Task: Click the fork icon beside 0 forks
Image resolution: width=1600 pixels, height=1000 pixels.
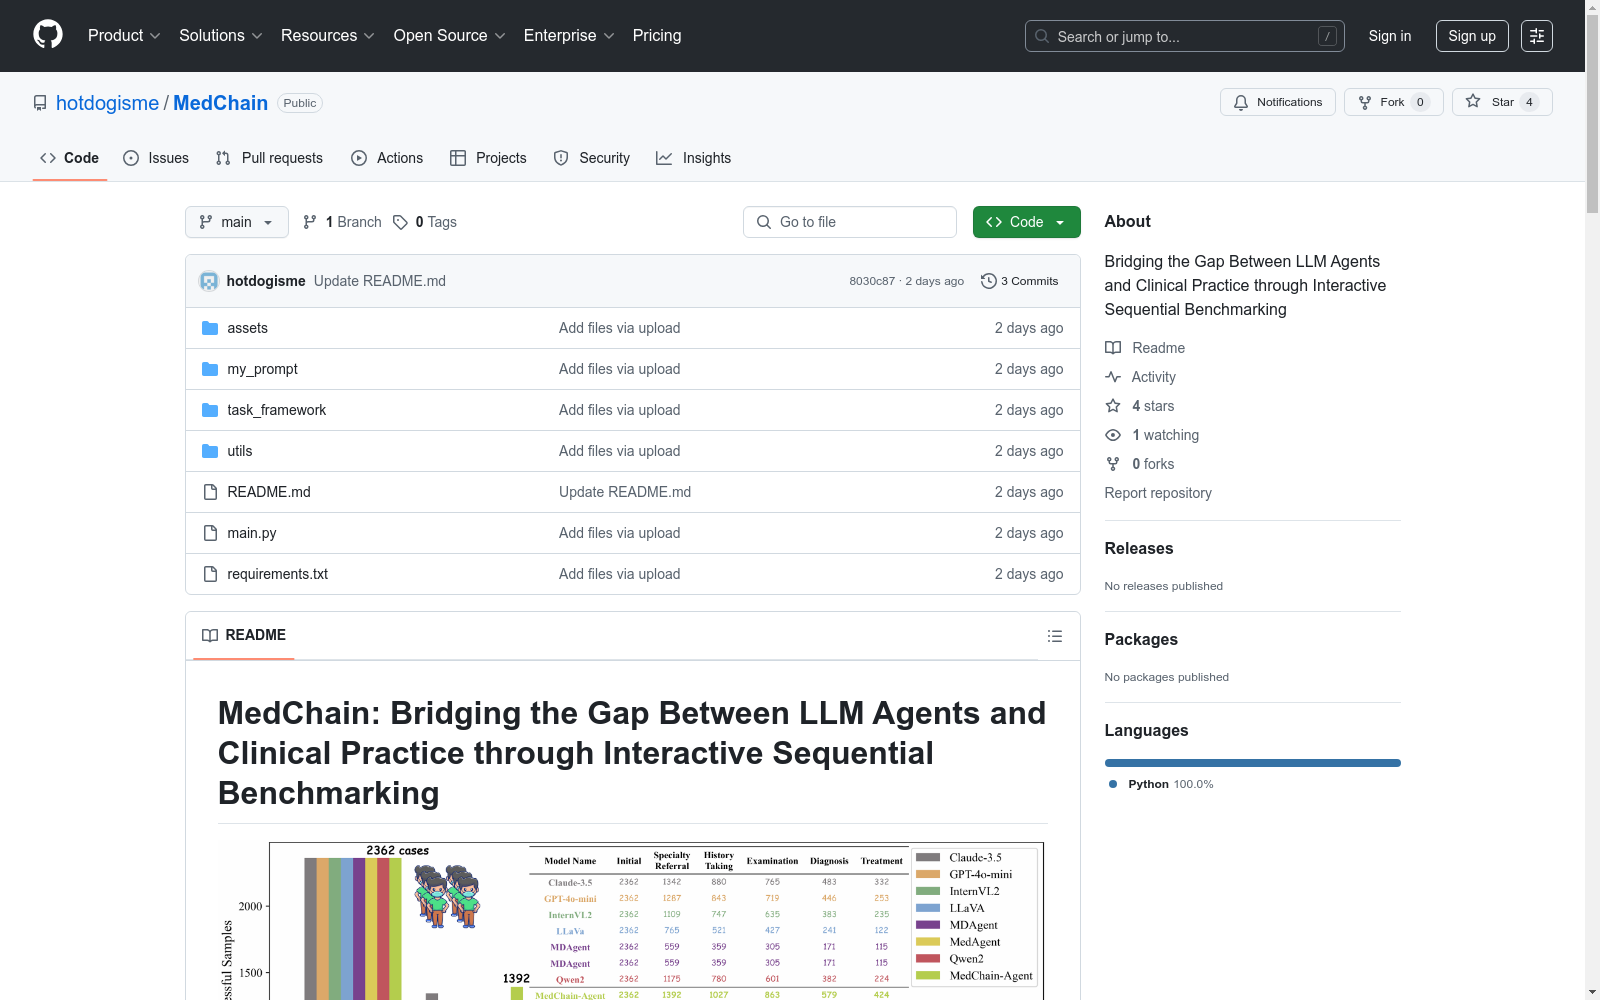Action: pyautogui.click(x=1113, y=464)
